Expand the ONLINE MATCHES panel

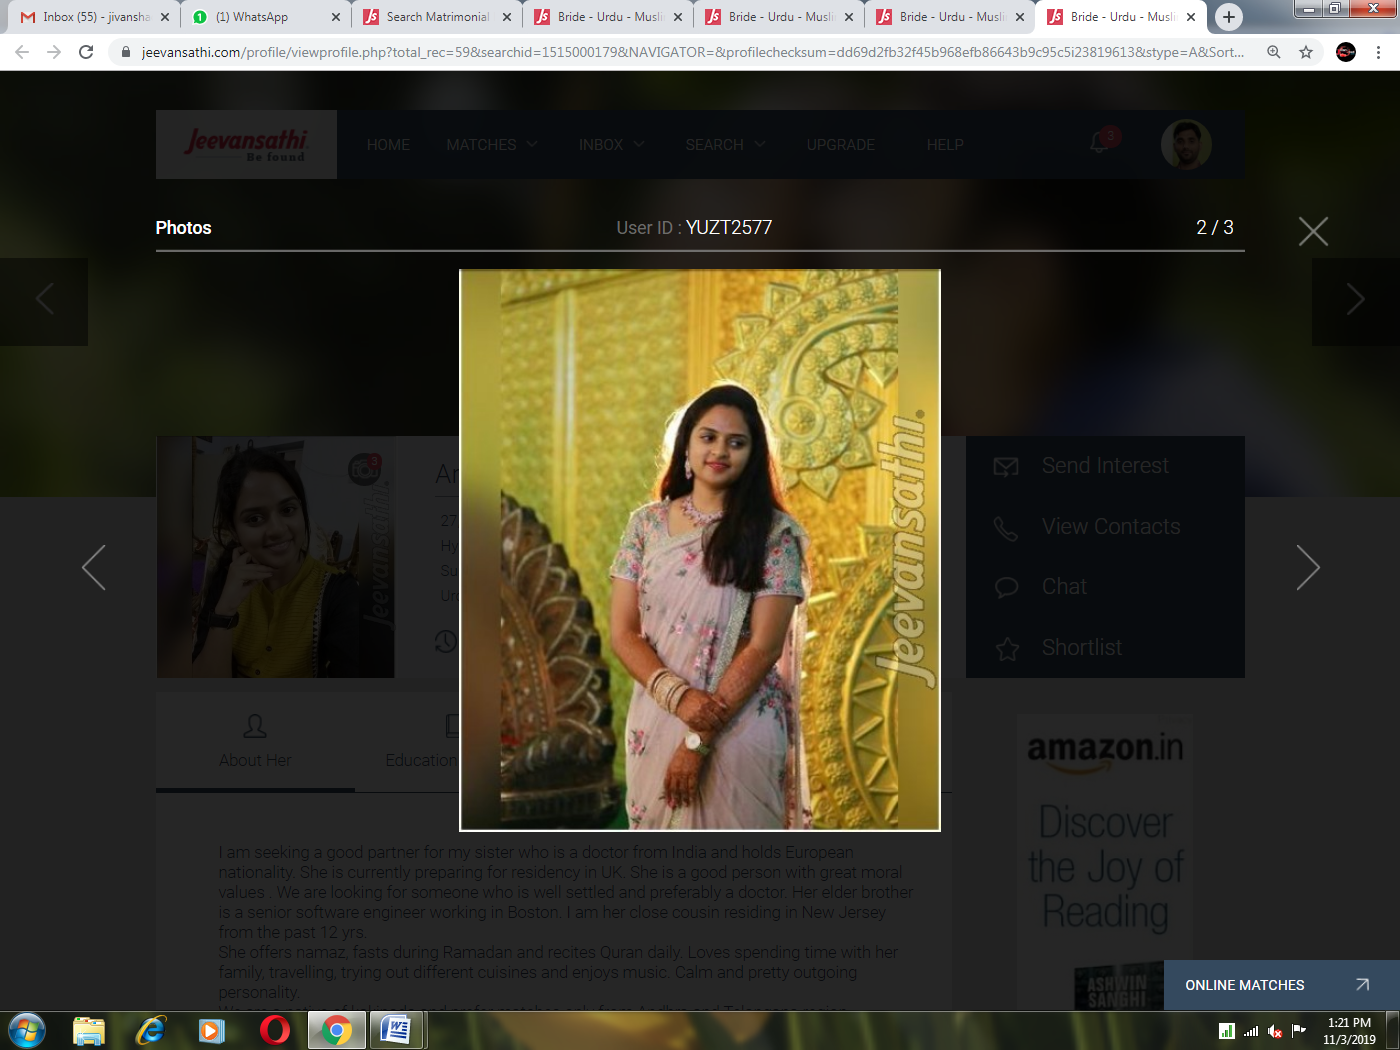coord(1280,985)
